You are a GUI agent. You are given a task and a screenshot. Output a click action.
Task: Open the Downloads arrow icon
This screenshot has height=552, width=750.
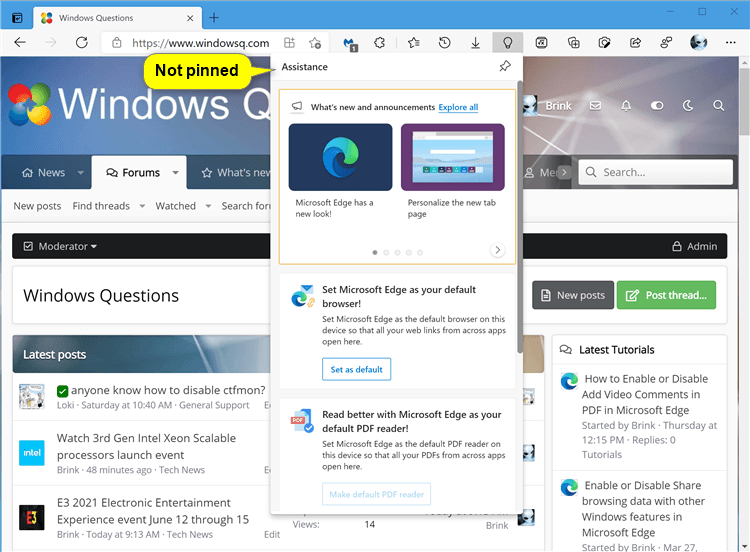pos(475,43)
